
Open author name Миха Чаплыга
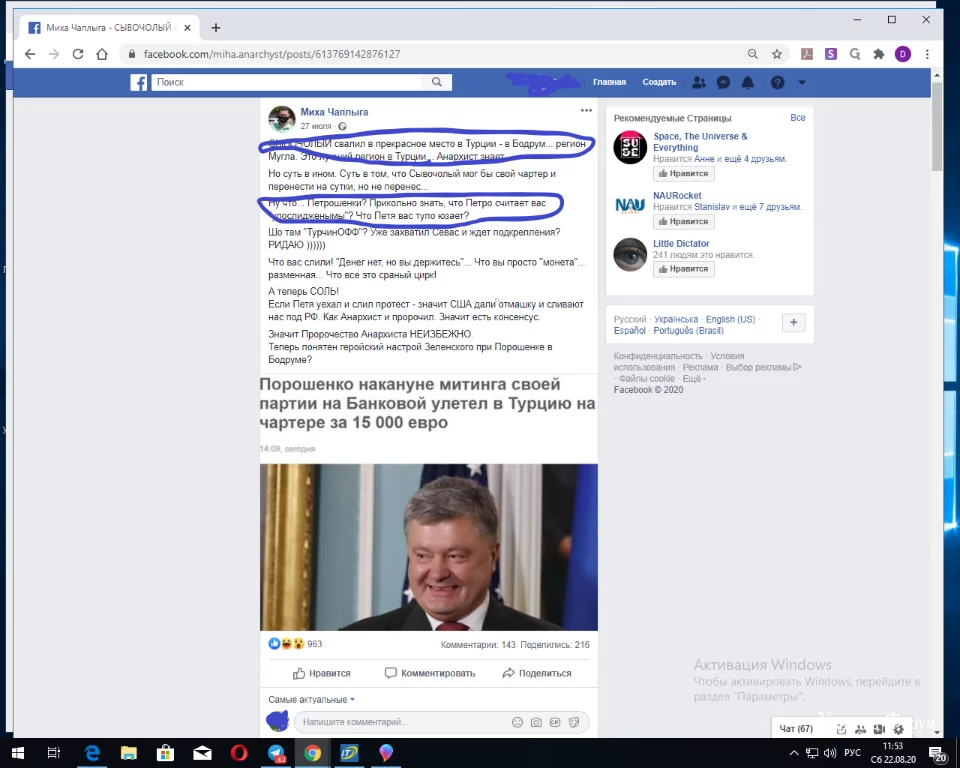(x=334, y=112)
